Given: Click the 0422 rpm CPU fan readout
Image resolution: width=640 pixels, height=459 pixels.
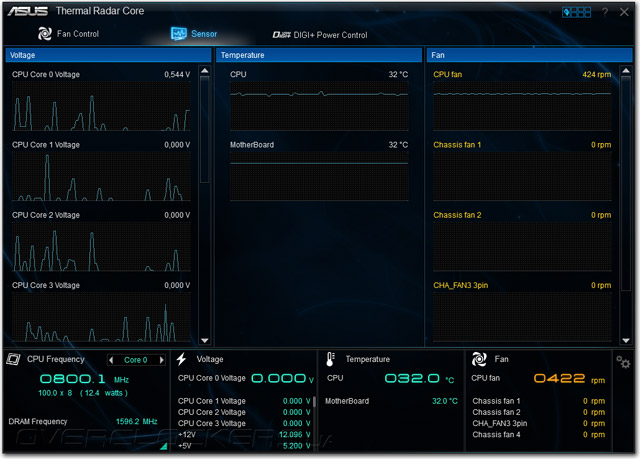Looking at the screenshot, I should tap(569, 379).
